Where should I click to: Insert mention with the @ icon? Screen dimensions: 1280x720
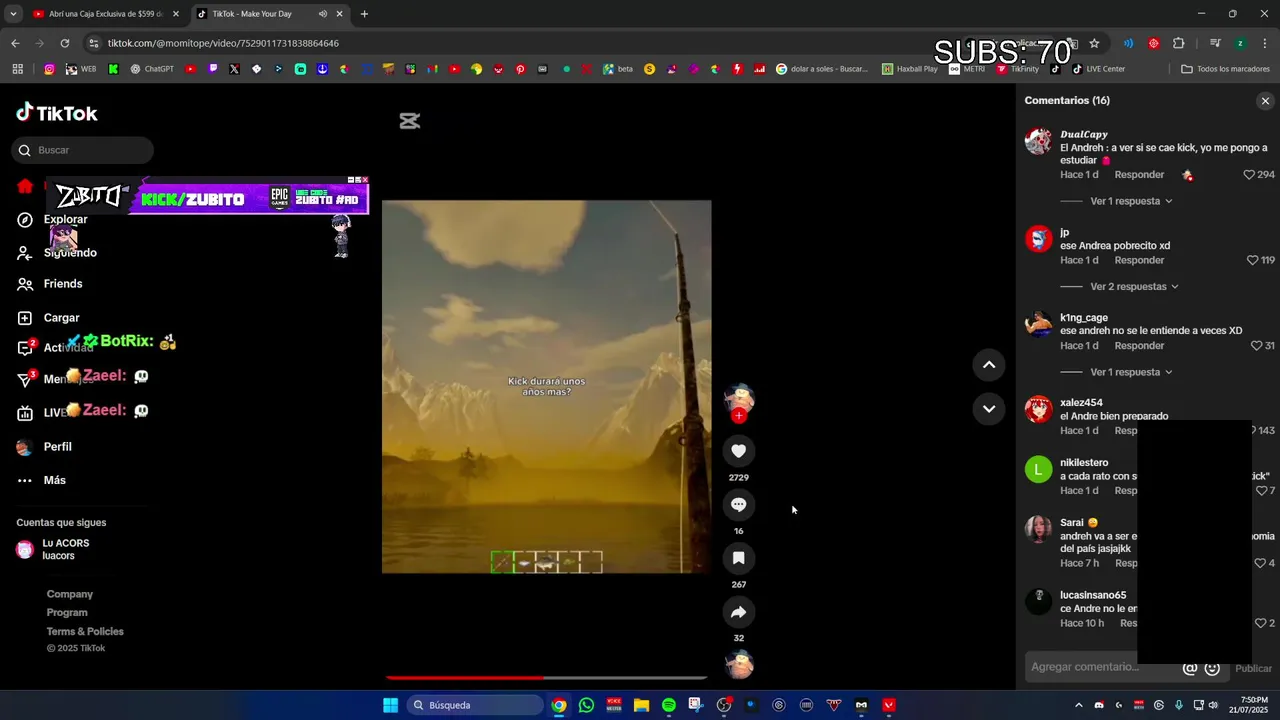1190,668
